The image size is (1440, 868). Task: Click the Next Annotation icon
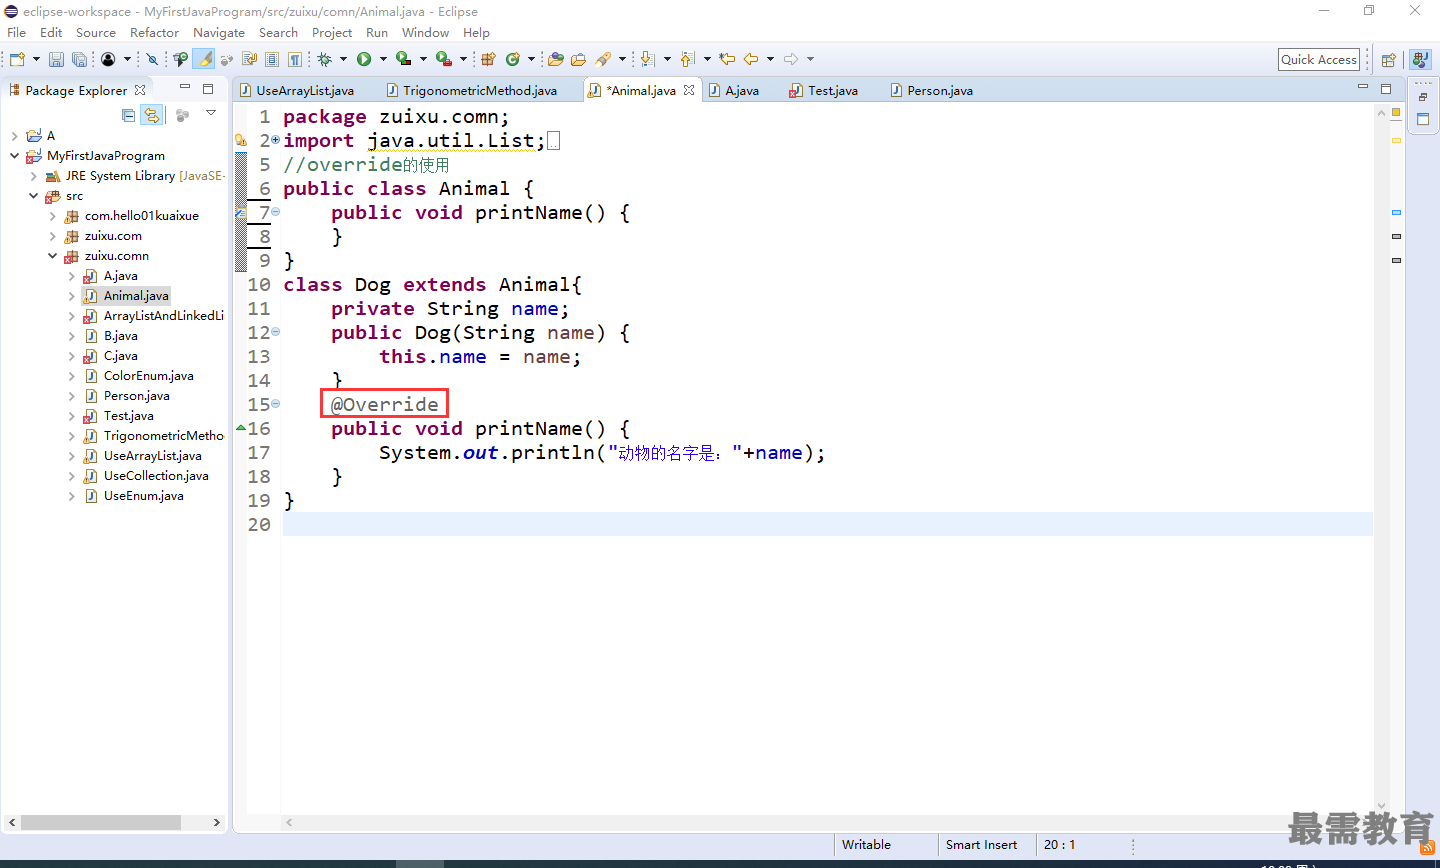tap(647, 60)
